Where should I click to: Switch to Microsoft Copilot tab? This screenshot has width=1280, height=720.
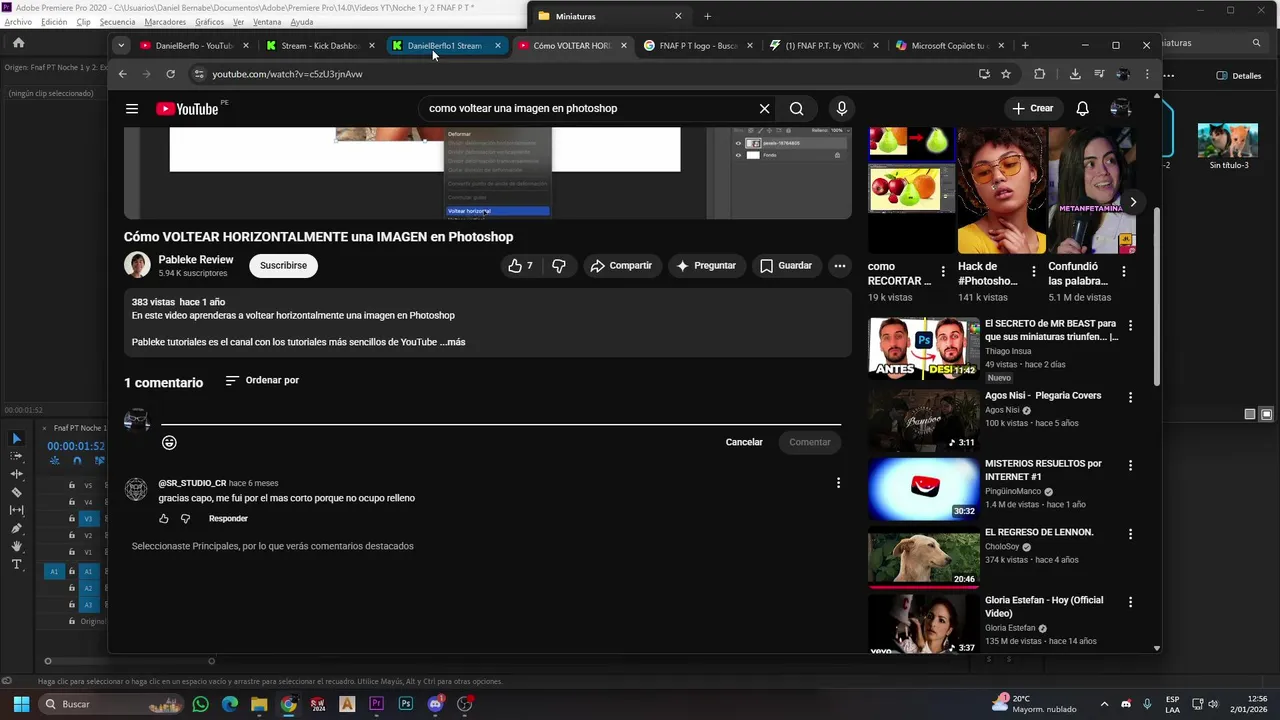pos(949,45)
